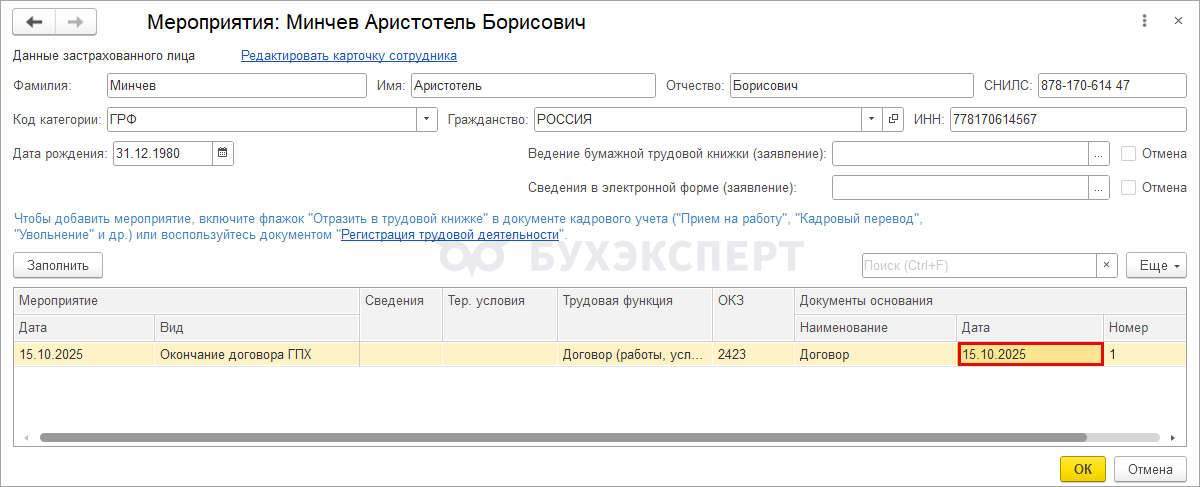This screenshot has width=1200, height=487.
Task: Open Редактировать карточку сотрудника link
Action: click(x=348, y=56)
